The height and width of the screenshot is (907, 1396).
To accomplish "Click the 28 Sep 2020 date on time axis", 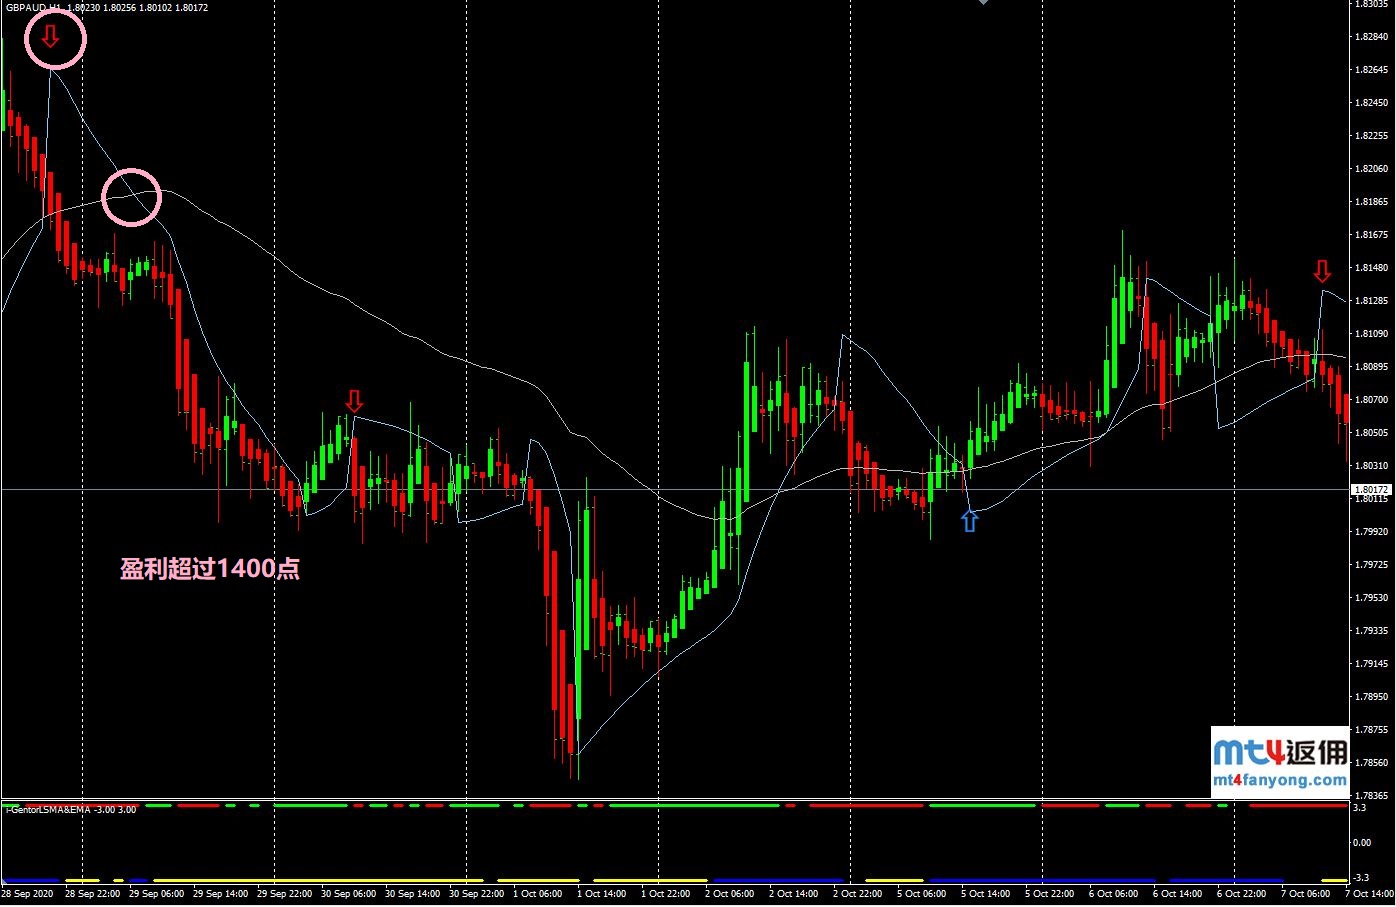I will pyautogui.click(x=28, y=893).
